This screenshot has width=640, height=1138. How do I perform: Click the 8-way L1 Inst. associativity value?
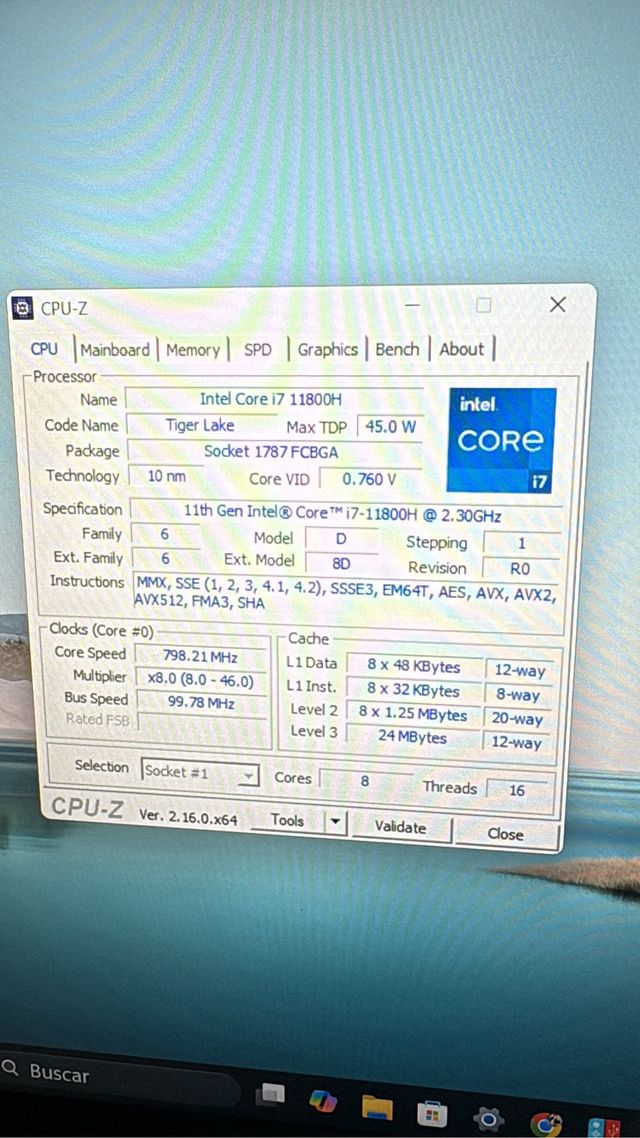click(x=518, y=695)
